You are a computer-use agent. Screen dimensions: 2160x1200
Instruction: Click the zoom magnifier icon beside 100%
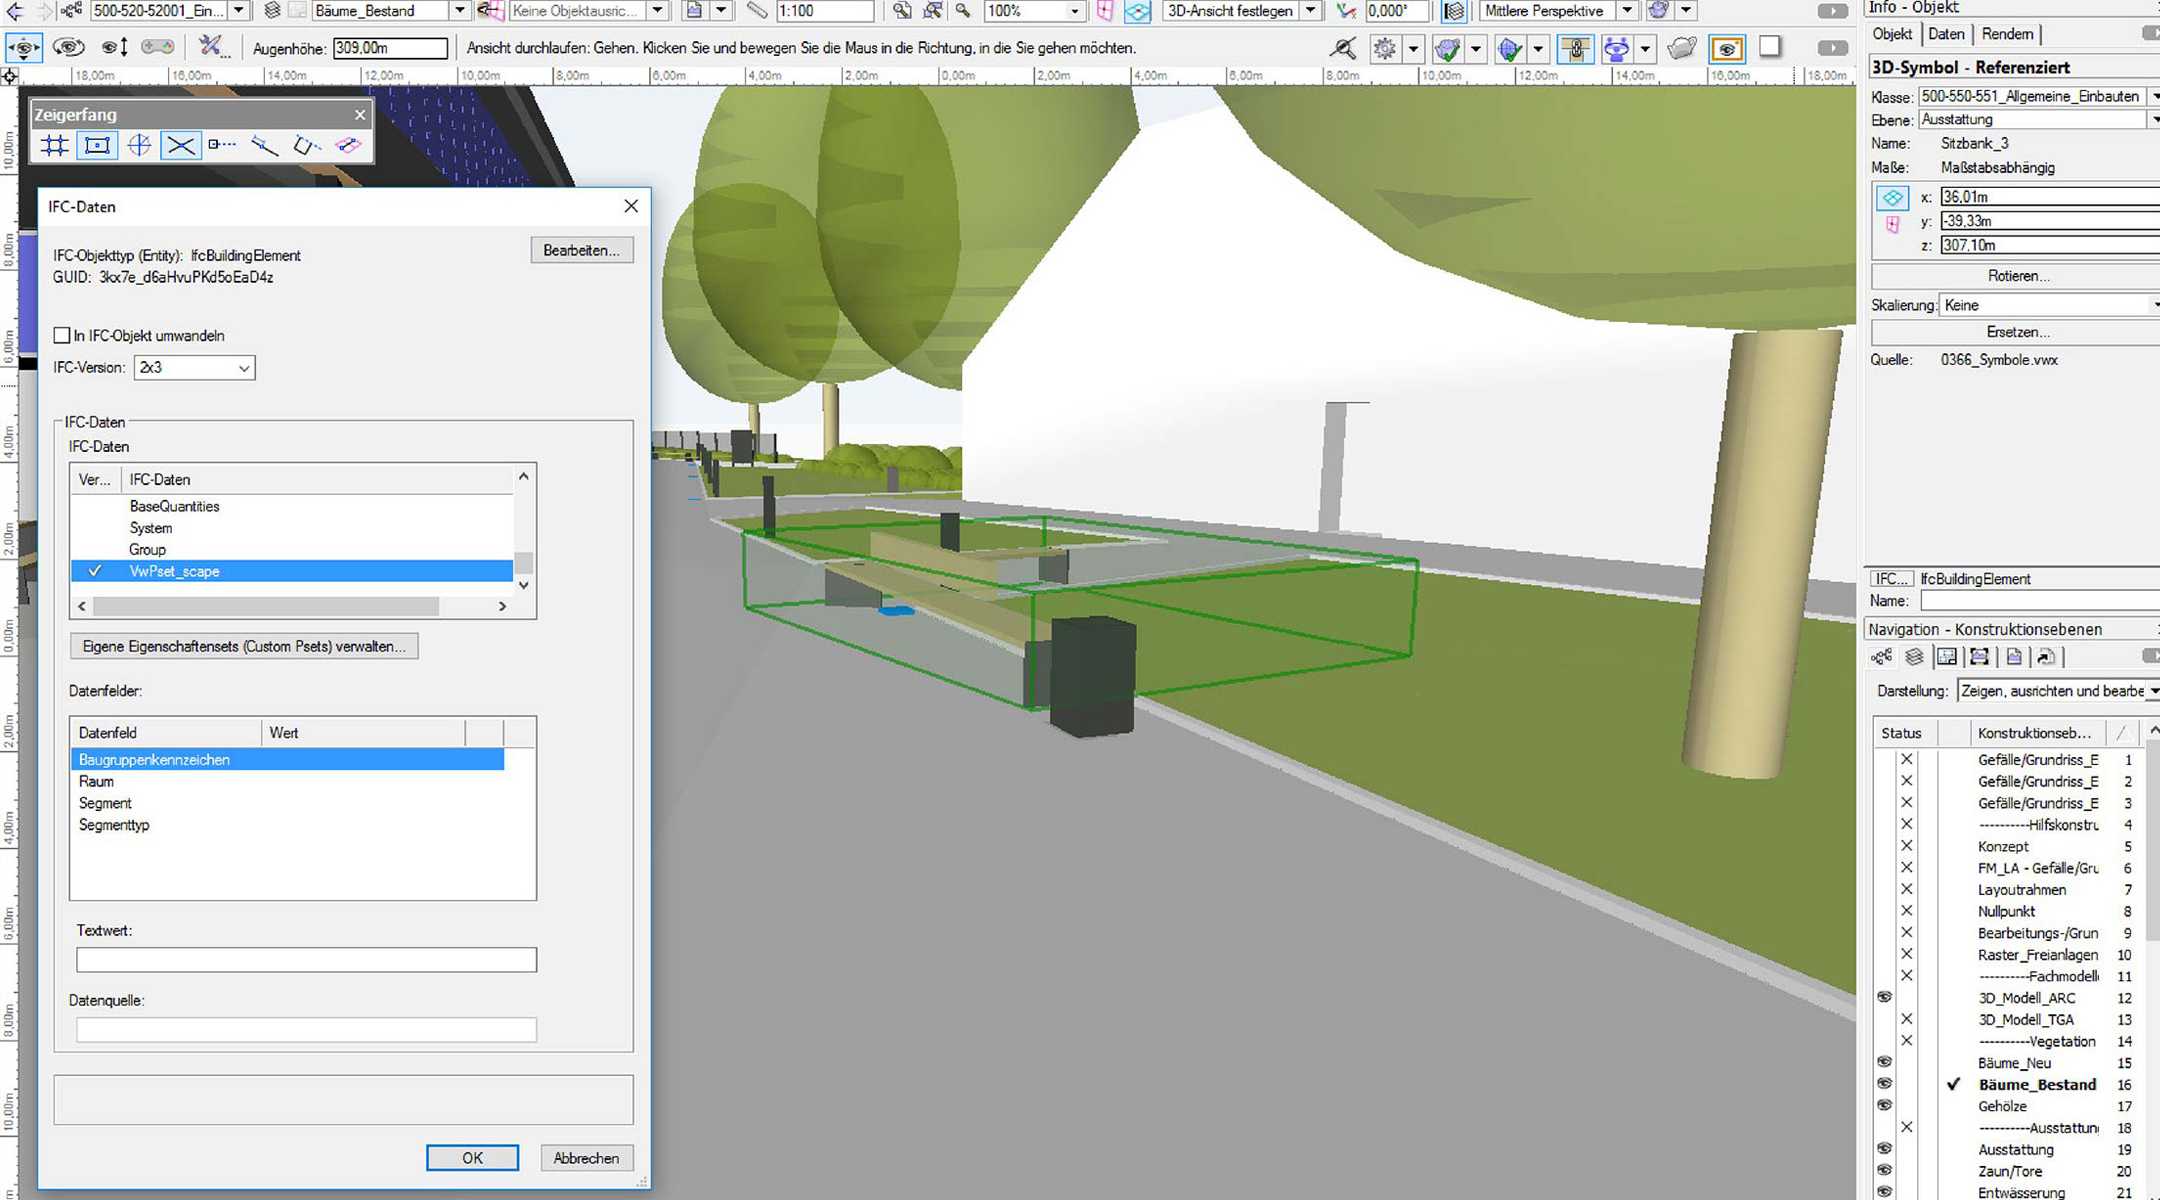(x=963, y=11)
